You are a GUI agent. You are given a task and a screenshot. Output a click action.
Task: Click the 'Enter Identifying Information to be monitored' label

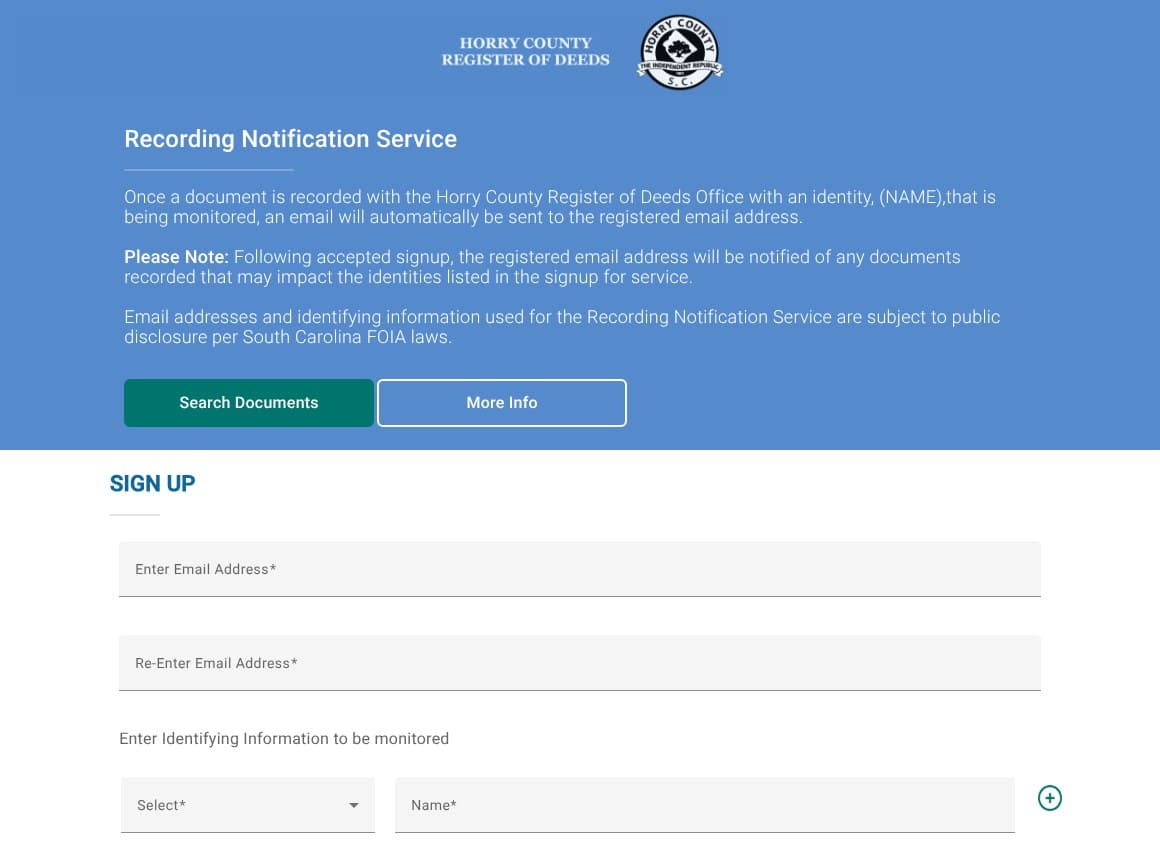(x=284, y=739)
